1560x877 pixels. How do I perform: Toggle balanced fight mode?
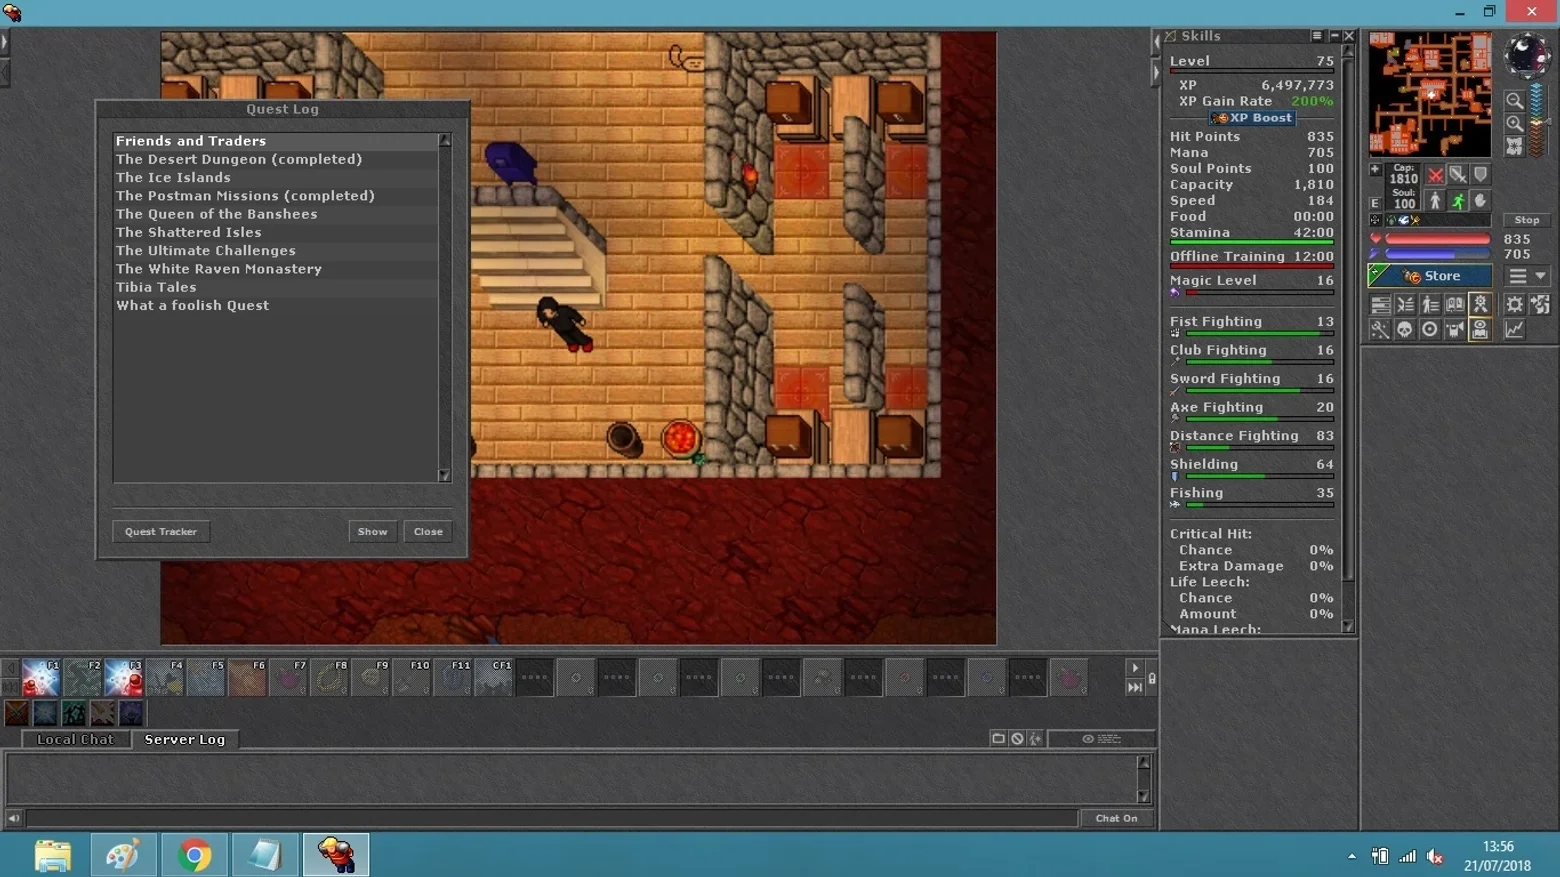1458,175
